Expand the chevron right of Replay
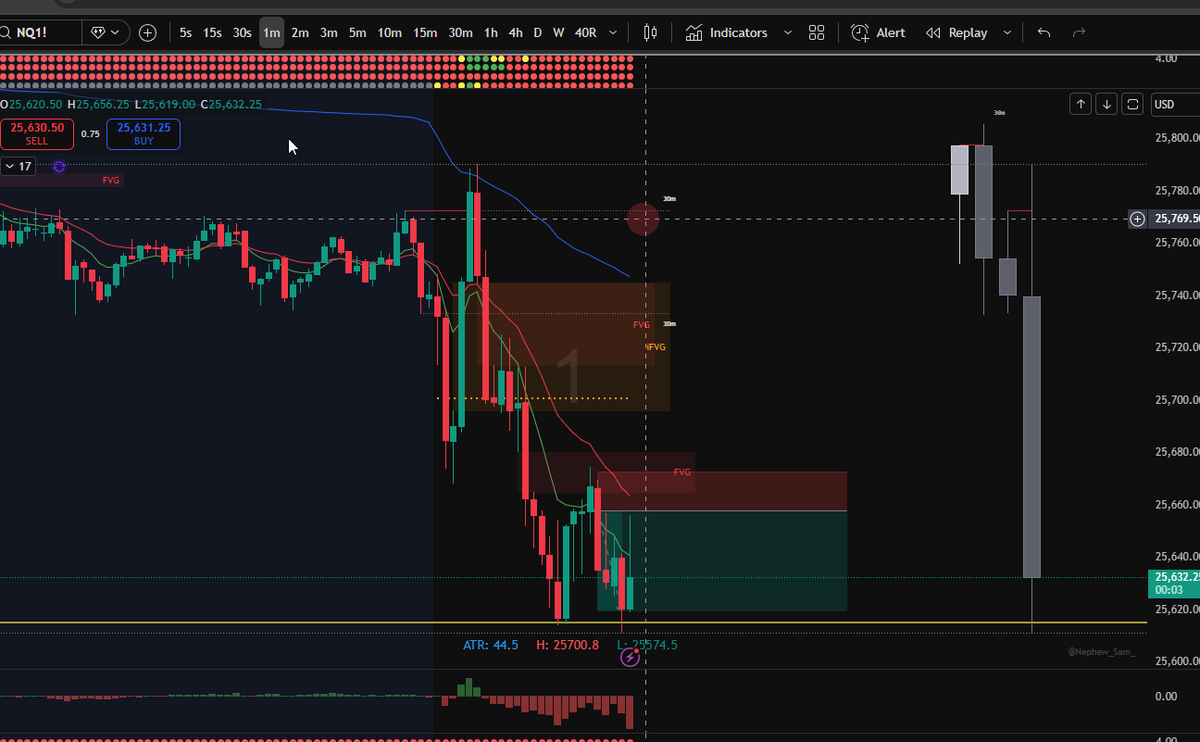This screenshot has width=1200, height=742. (1006, 33)
